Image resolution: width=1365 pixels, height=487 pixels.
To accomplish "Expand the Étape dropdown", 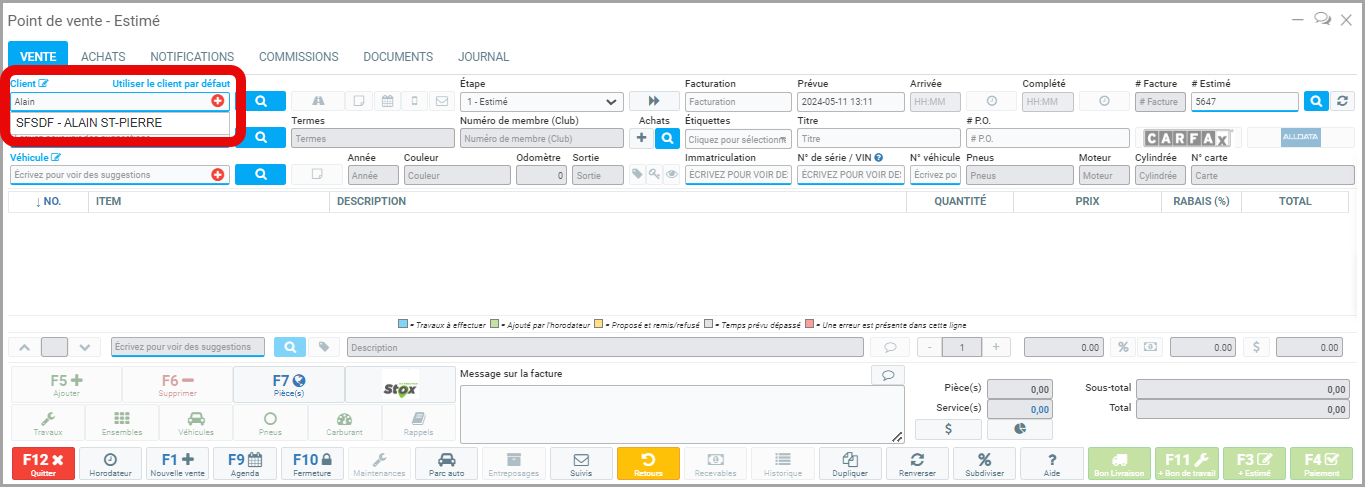I will click(541, 102).
